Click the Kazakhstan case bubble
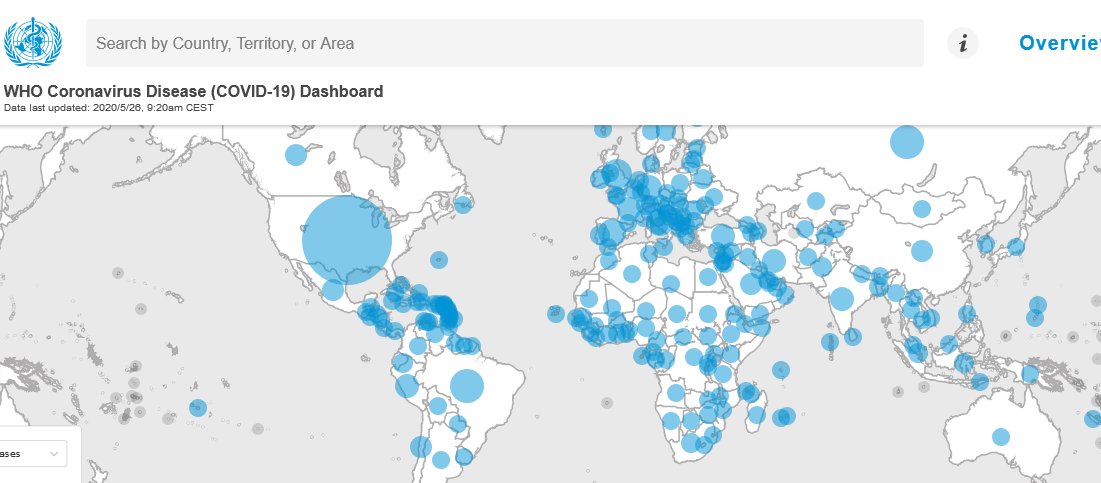Screen dimensions: 1101x483 (815, 201)
